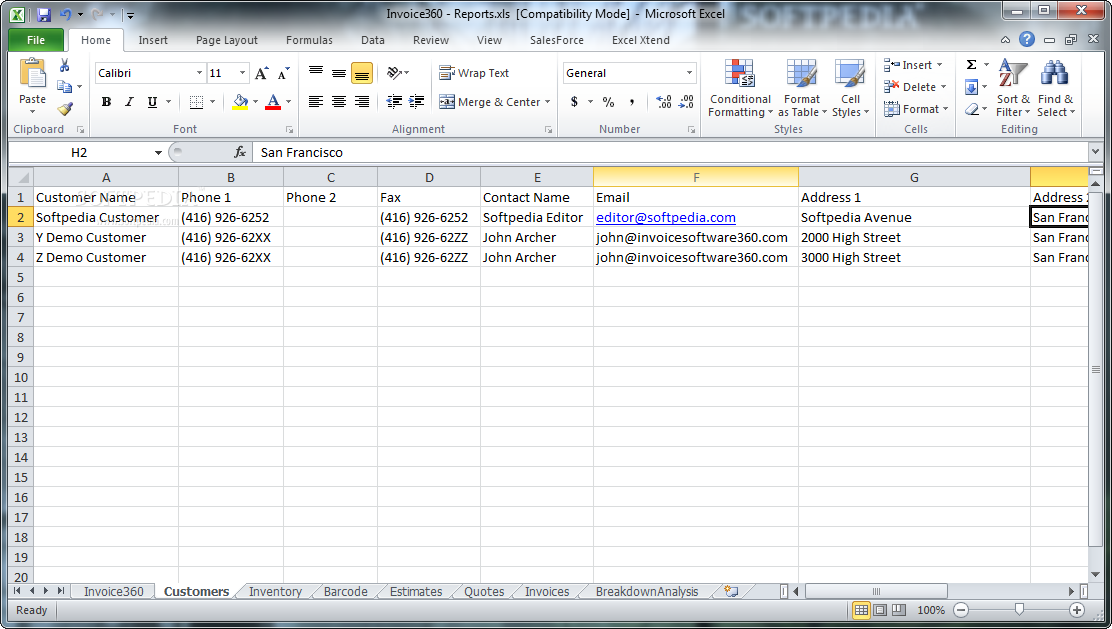The image size is (1112, 629).
Task: Switch to the BreakdownAnalysis sheet tab
Action: (647, 591)
